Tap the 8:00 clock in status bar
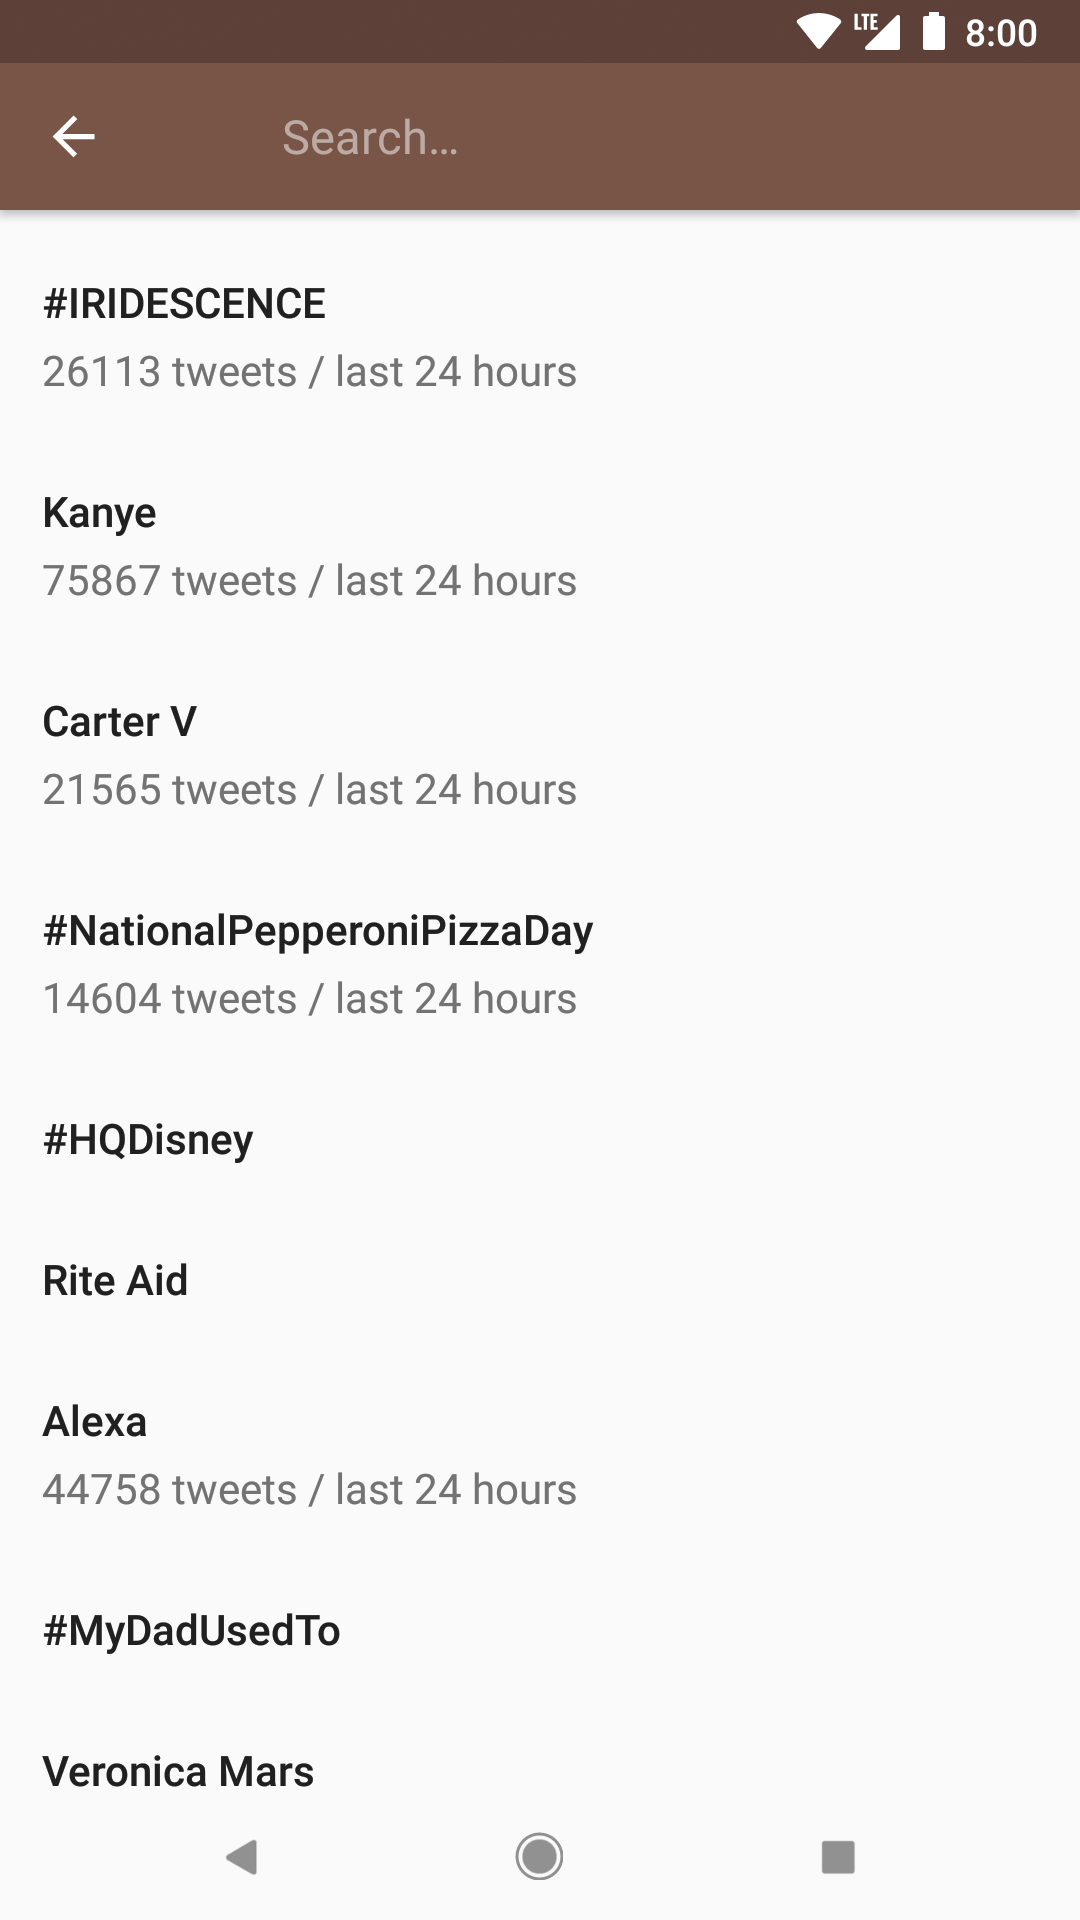This screenshot has width=1080, height=1920. click(1001, 33)
